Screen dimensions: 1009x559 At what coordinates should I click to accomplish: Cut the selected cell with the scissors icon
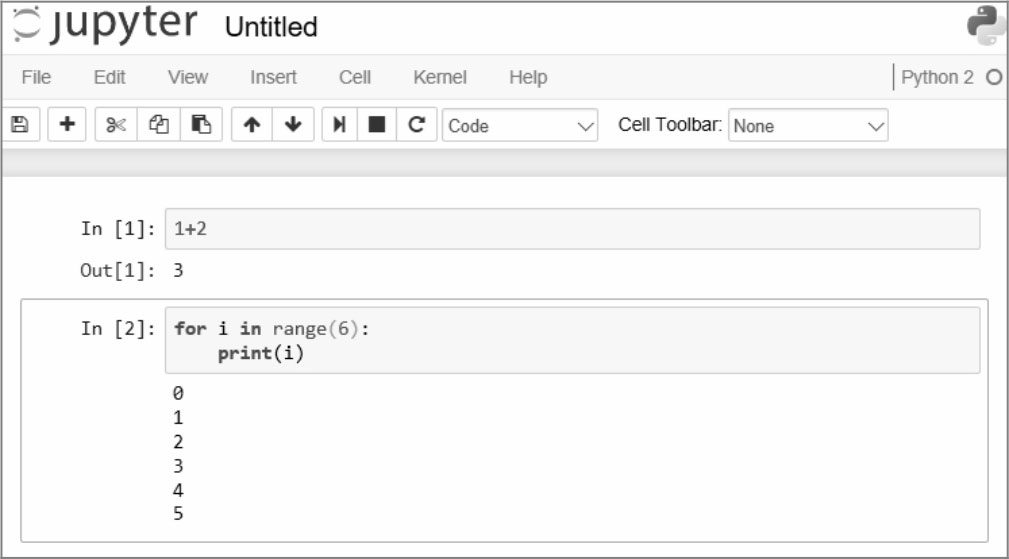click(116, 124)
